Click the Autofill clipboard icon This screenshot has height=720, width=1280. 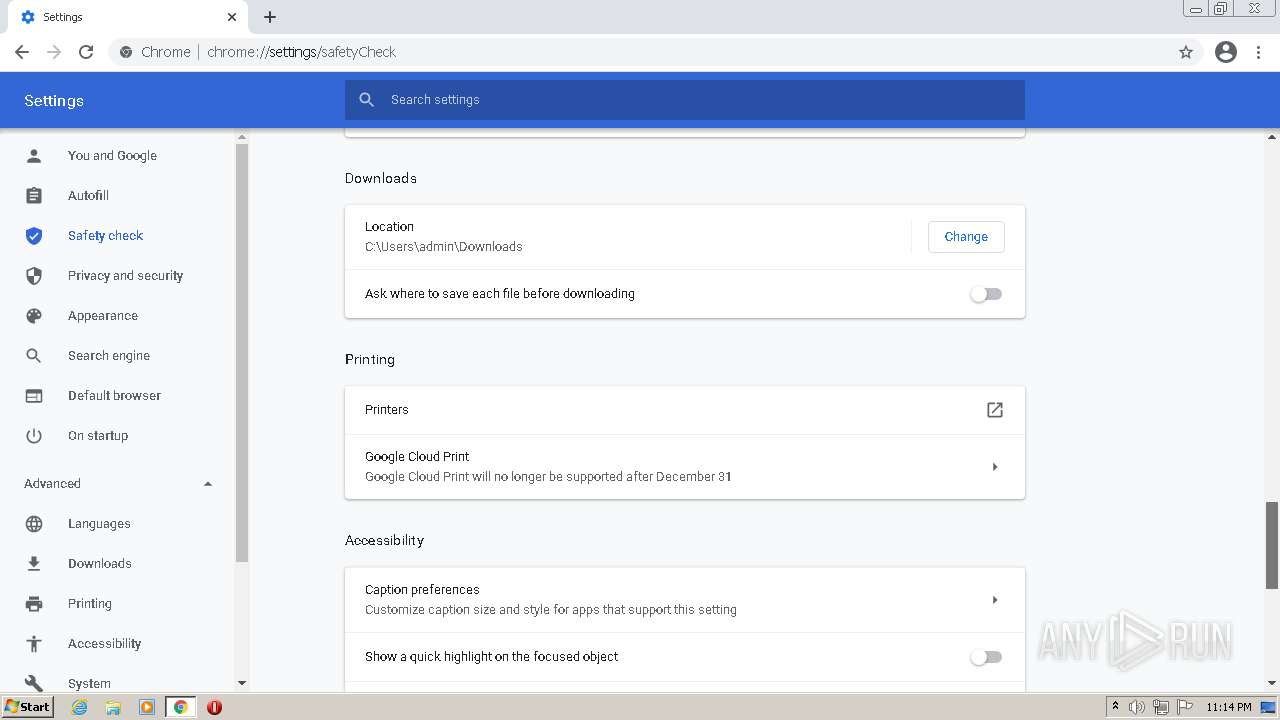point(34,196)
